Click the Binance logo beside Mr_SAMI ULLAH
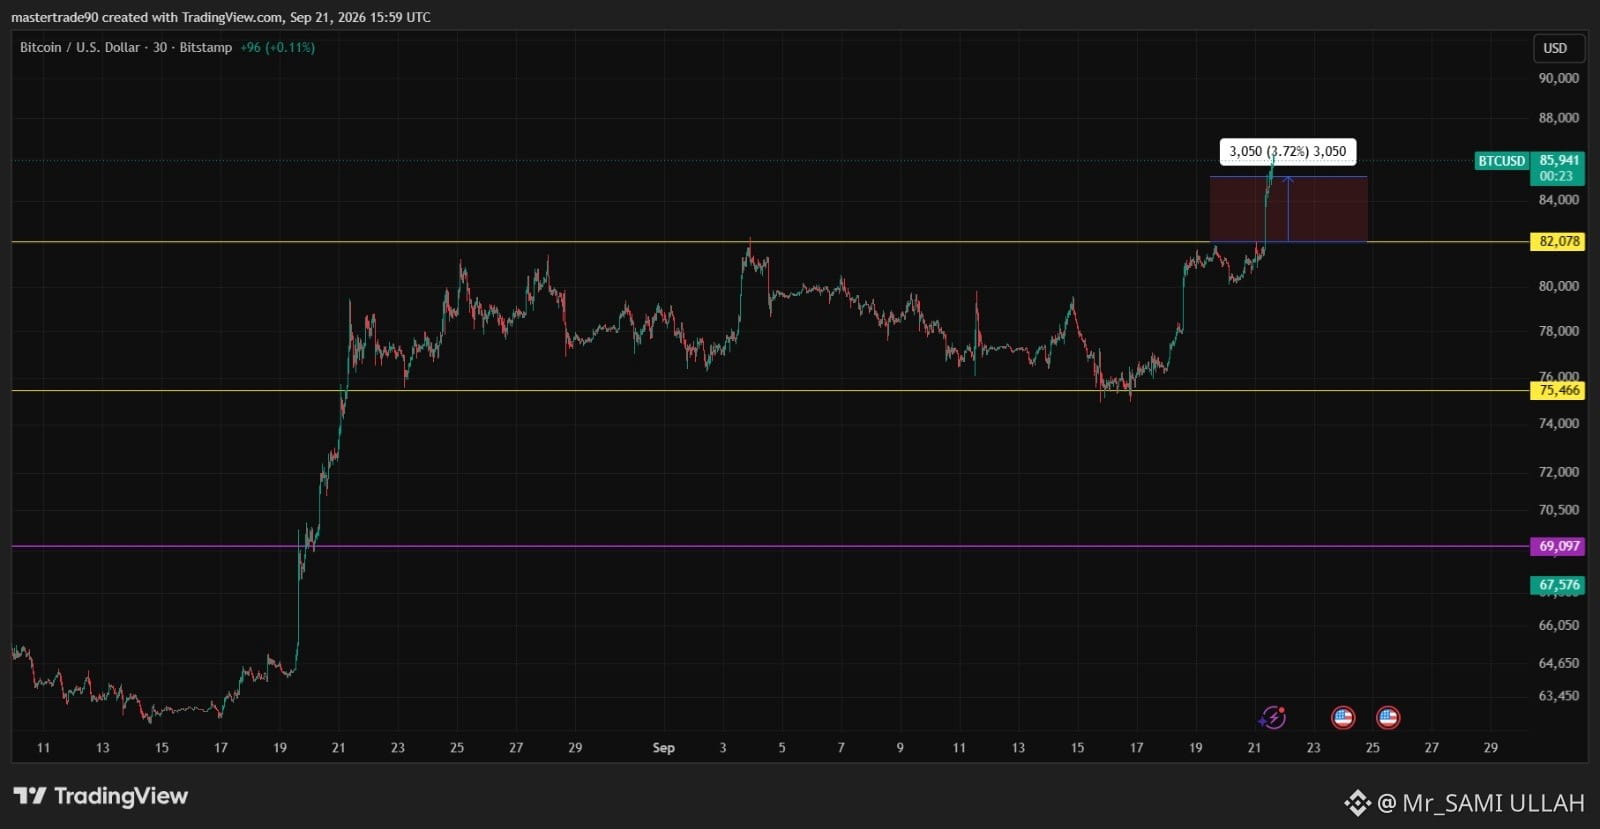The image size is (1600, 829). (1357, 802)
